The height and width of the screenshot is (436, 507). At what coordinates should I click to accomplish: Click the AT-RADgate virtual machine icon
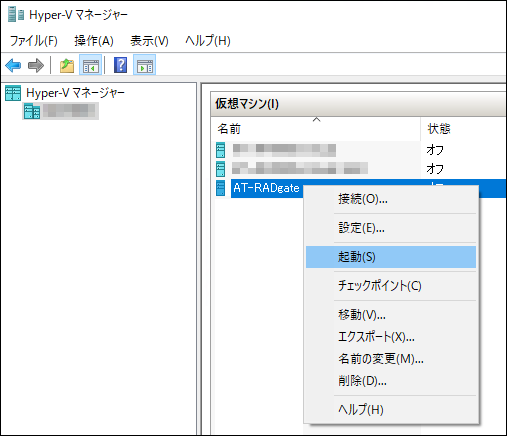(220, 188)
